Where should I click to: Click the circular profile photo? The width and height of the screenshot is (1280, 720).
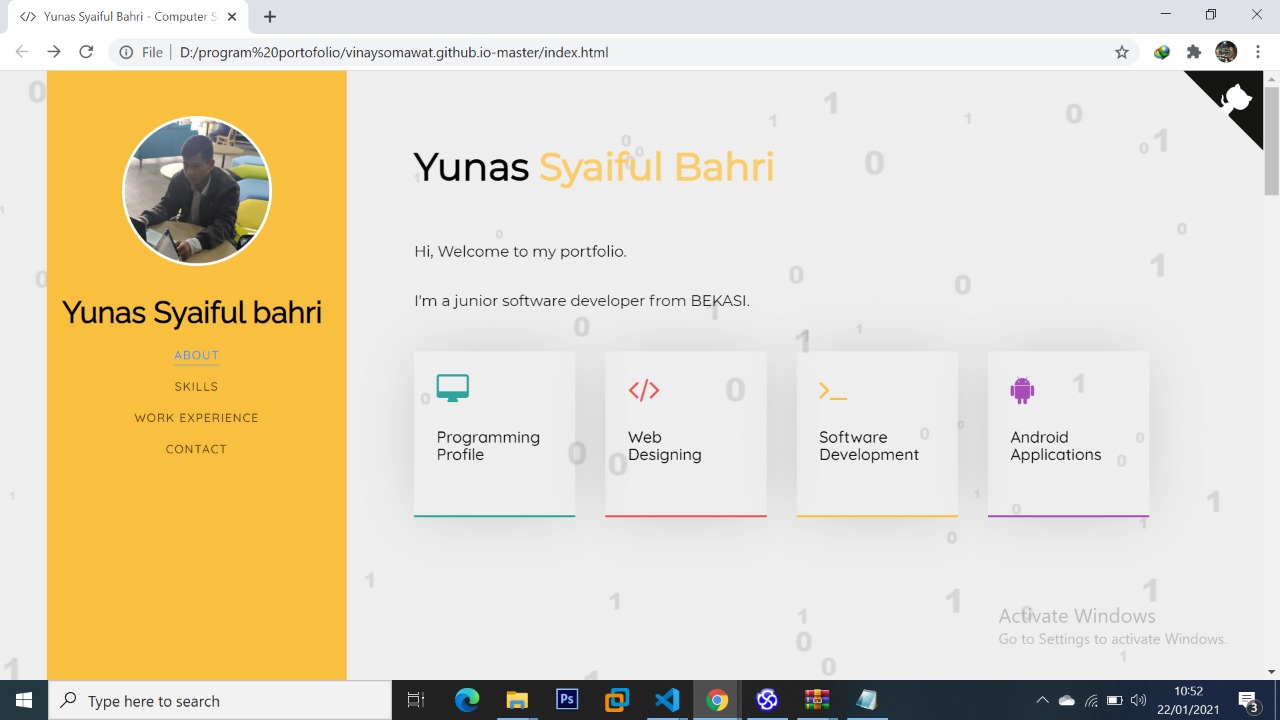click(x=197, y=191)
